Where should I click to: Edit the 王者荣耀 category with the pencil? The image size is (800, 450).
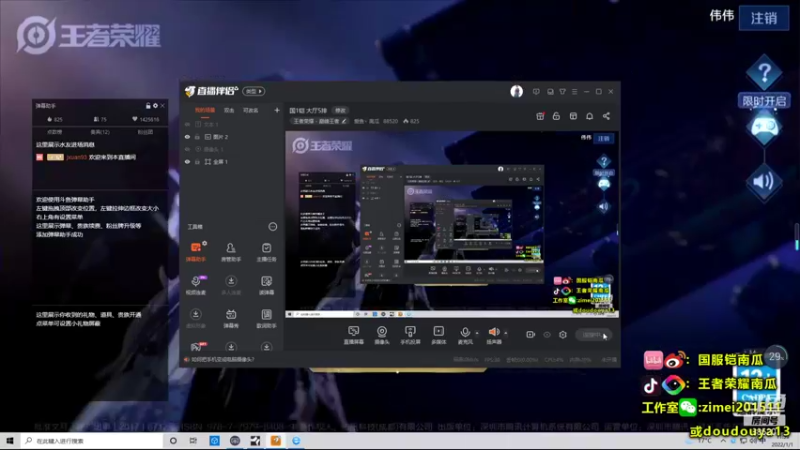(344, 121)
